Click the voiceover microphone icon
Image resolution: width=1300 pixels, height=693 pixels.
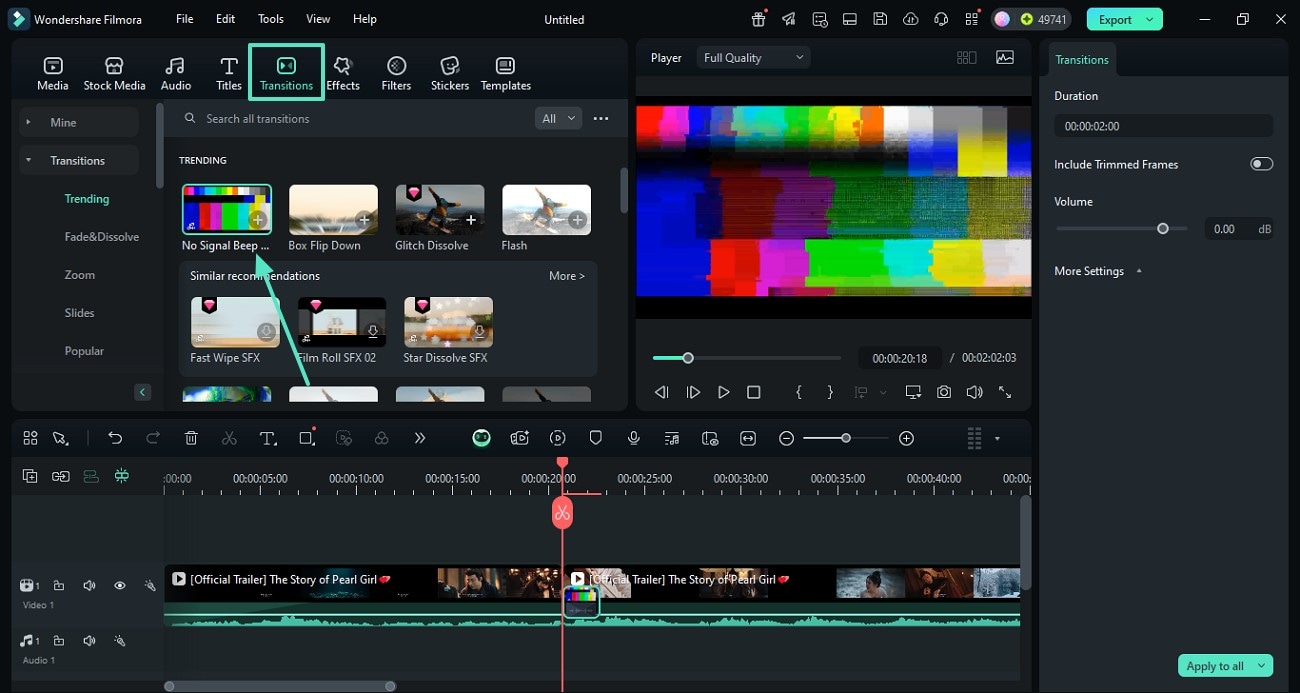pyautogui.click(x=633, y=438)
